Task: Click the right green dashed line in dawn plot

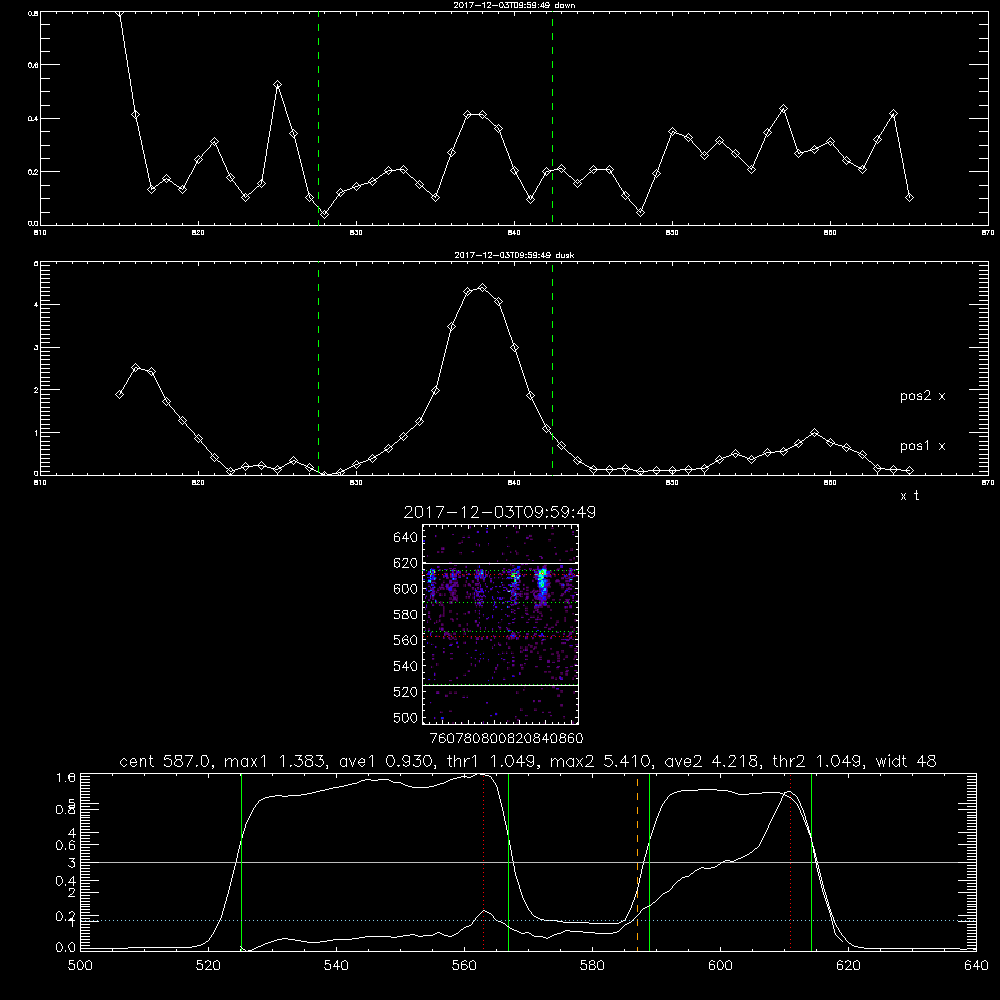Action: 552,118
